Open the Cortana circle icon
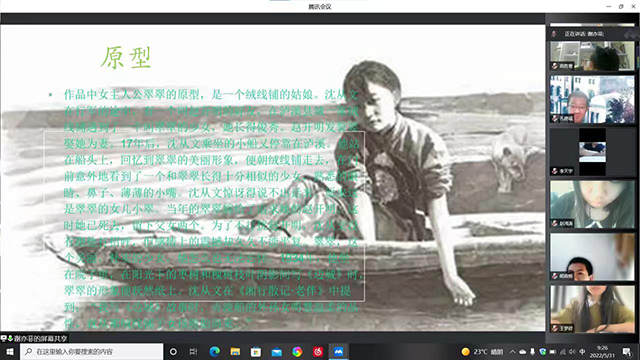The image size is (640, 360). click(x=173, y=351)
